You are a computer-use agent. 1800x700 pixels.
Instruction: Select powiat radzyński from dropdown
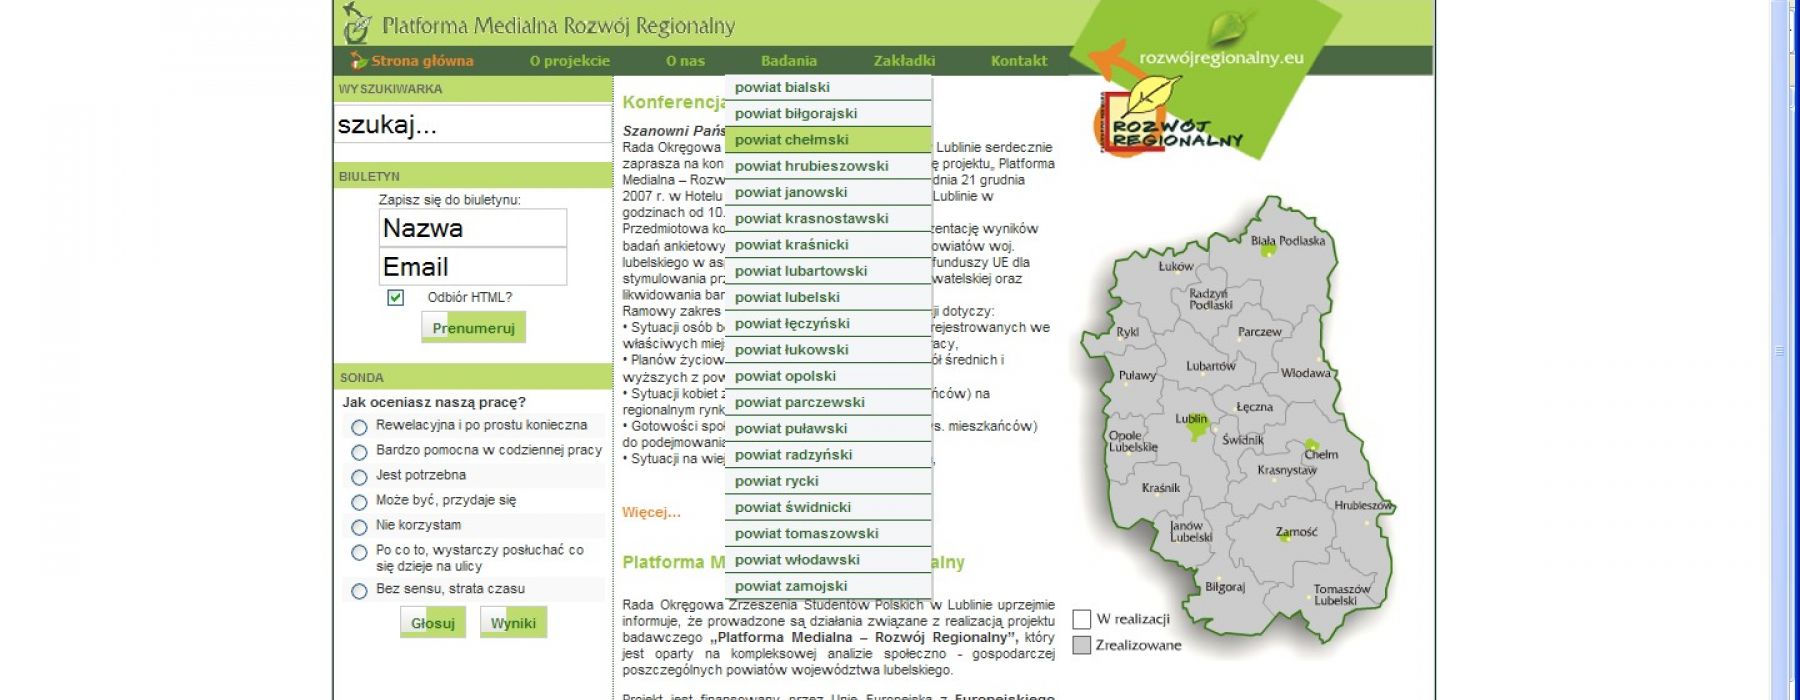coord(828,455)
